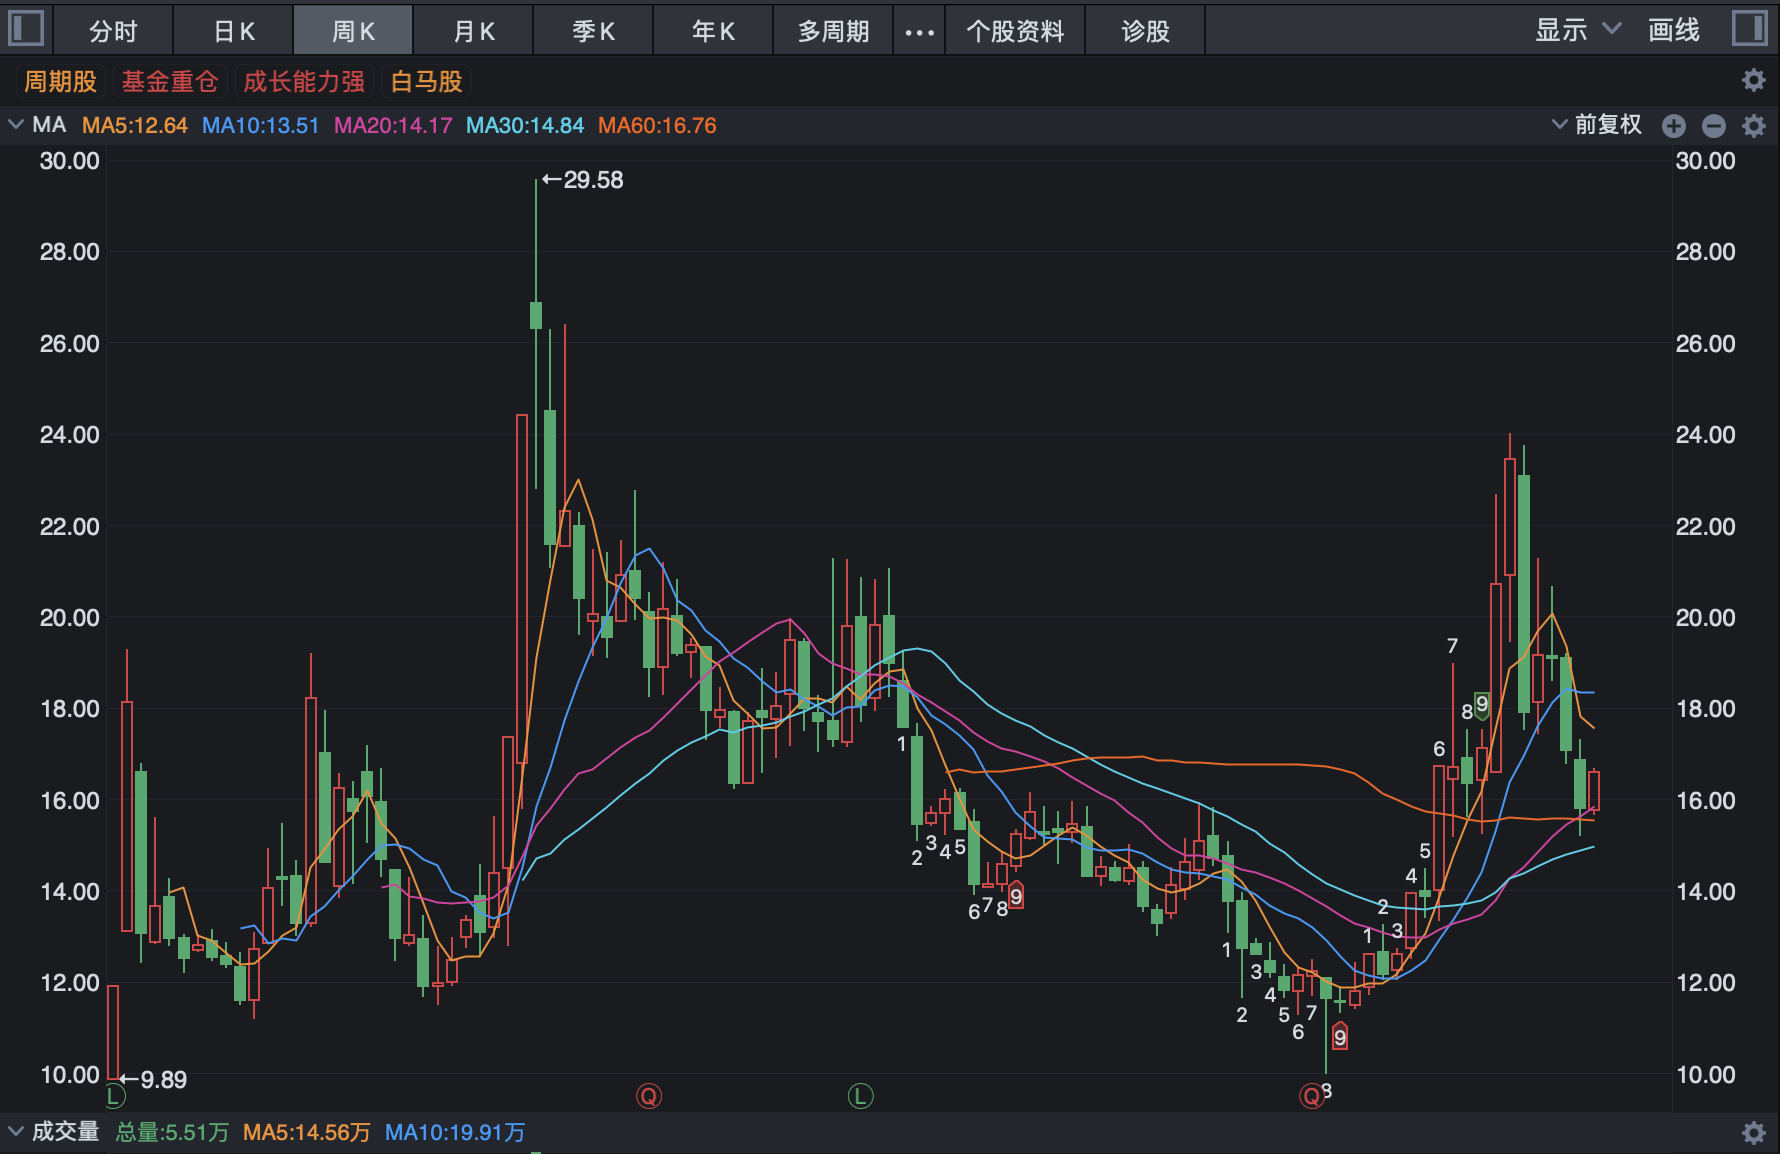Collapse the 成交量 volume panel chevron
The image size is (1780, 1154).
click(16, 1131)
